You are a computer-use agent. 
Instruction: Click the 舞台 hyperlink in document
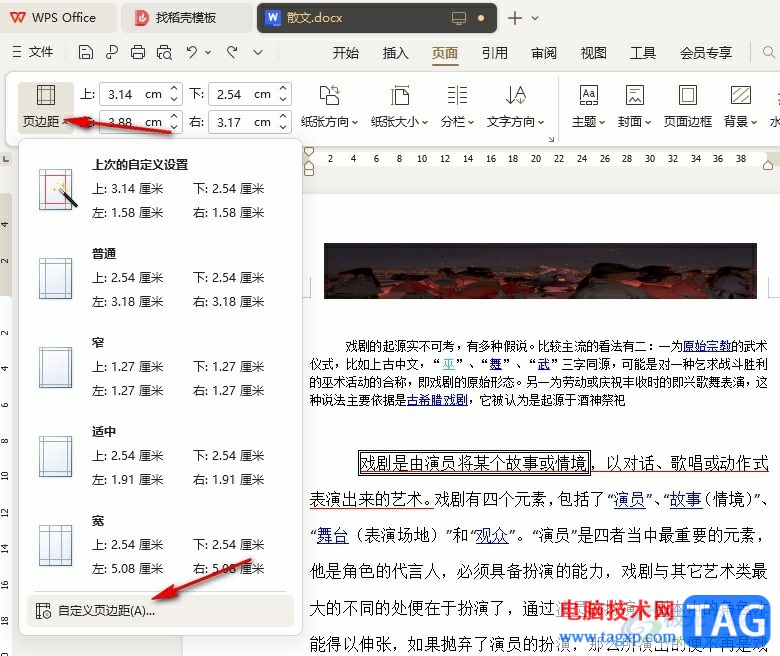click(332, 536)
